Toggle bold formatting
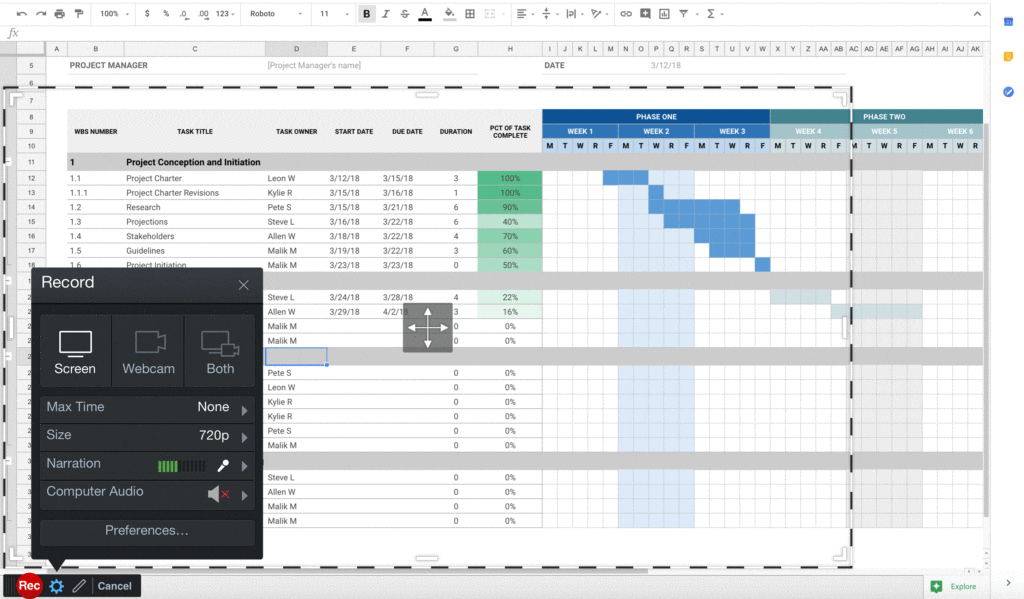 (366, 14)
